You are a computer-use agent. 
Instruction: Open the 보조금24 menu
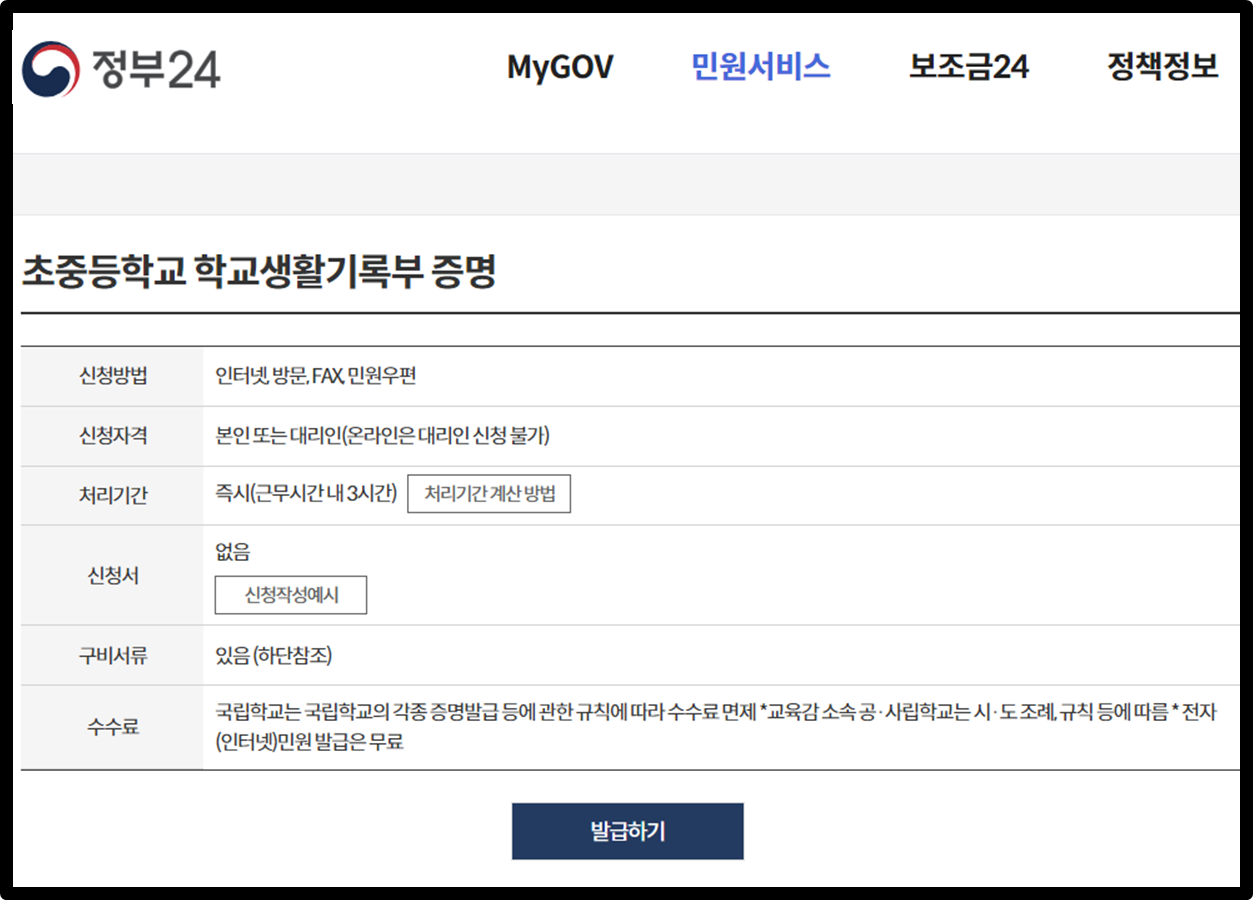(x=966, y=68)
